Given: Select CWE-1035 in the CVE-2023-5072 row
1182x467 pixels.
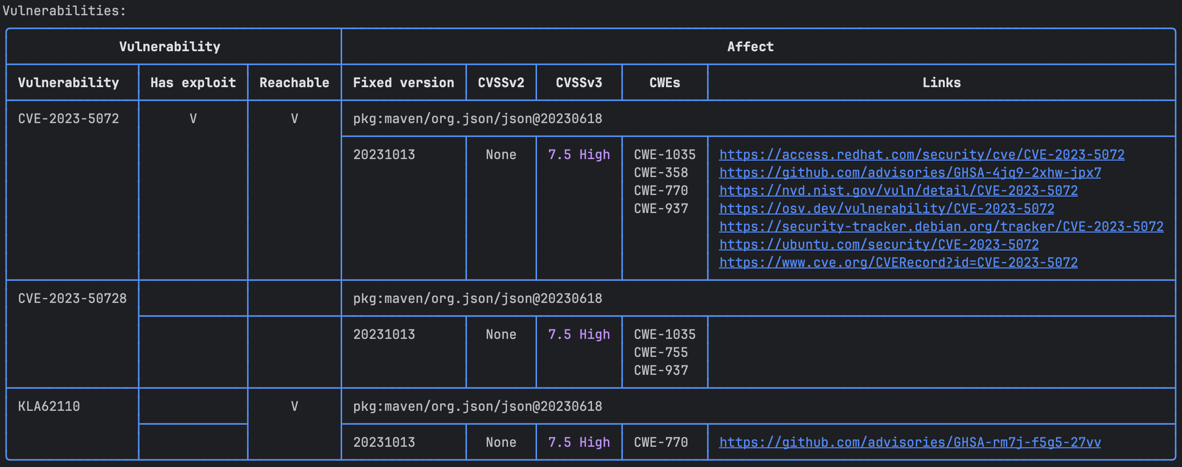Looking at the screenshot, I should [664, 154].
